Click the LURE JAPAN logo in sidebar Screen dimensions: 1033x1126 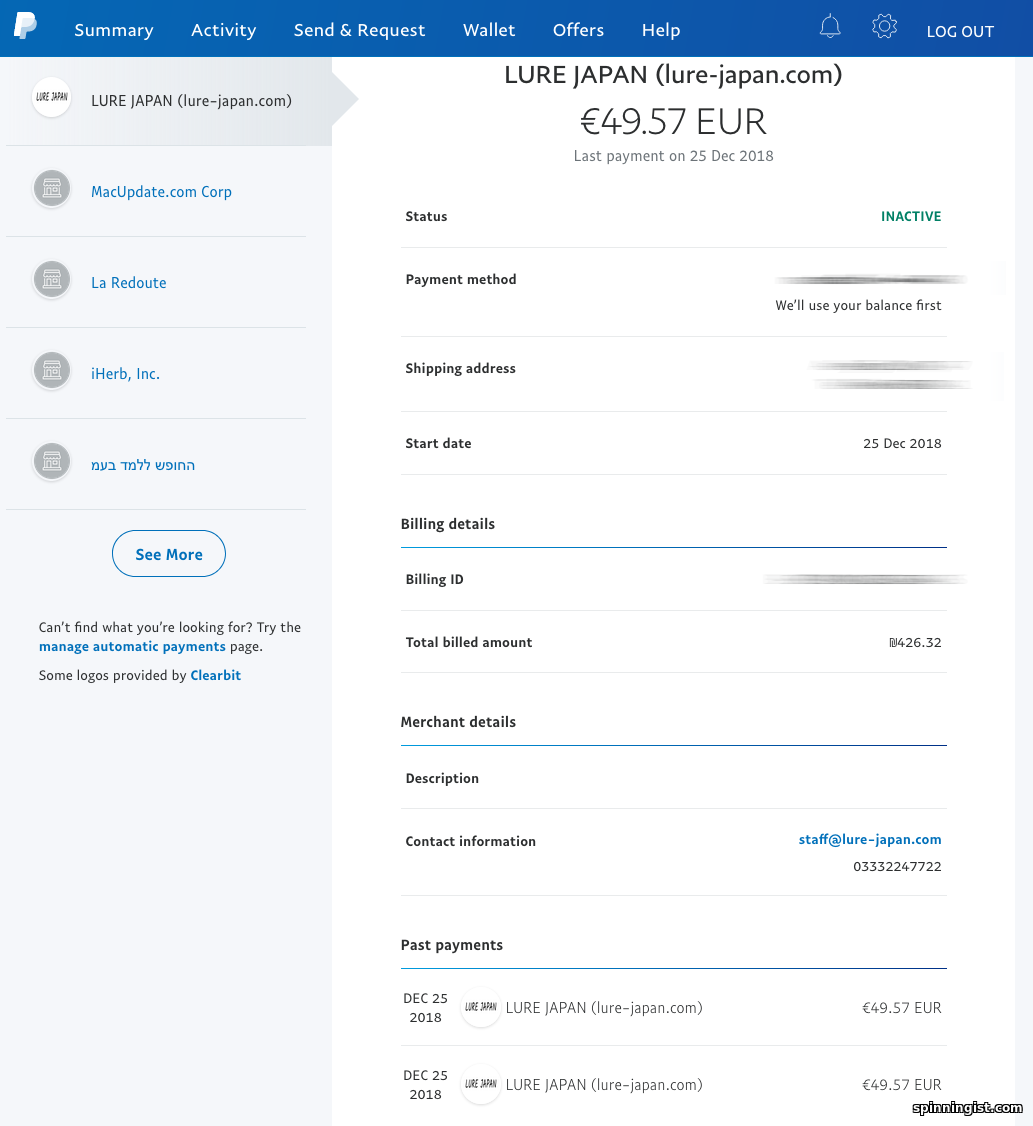pyautogui.click(x=51, y=98)
